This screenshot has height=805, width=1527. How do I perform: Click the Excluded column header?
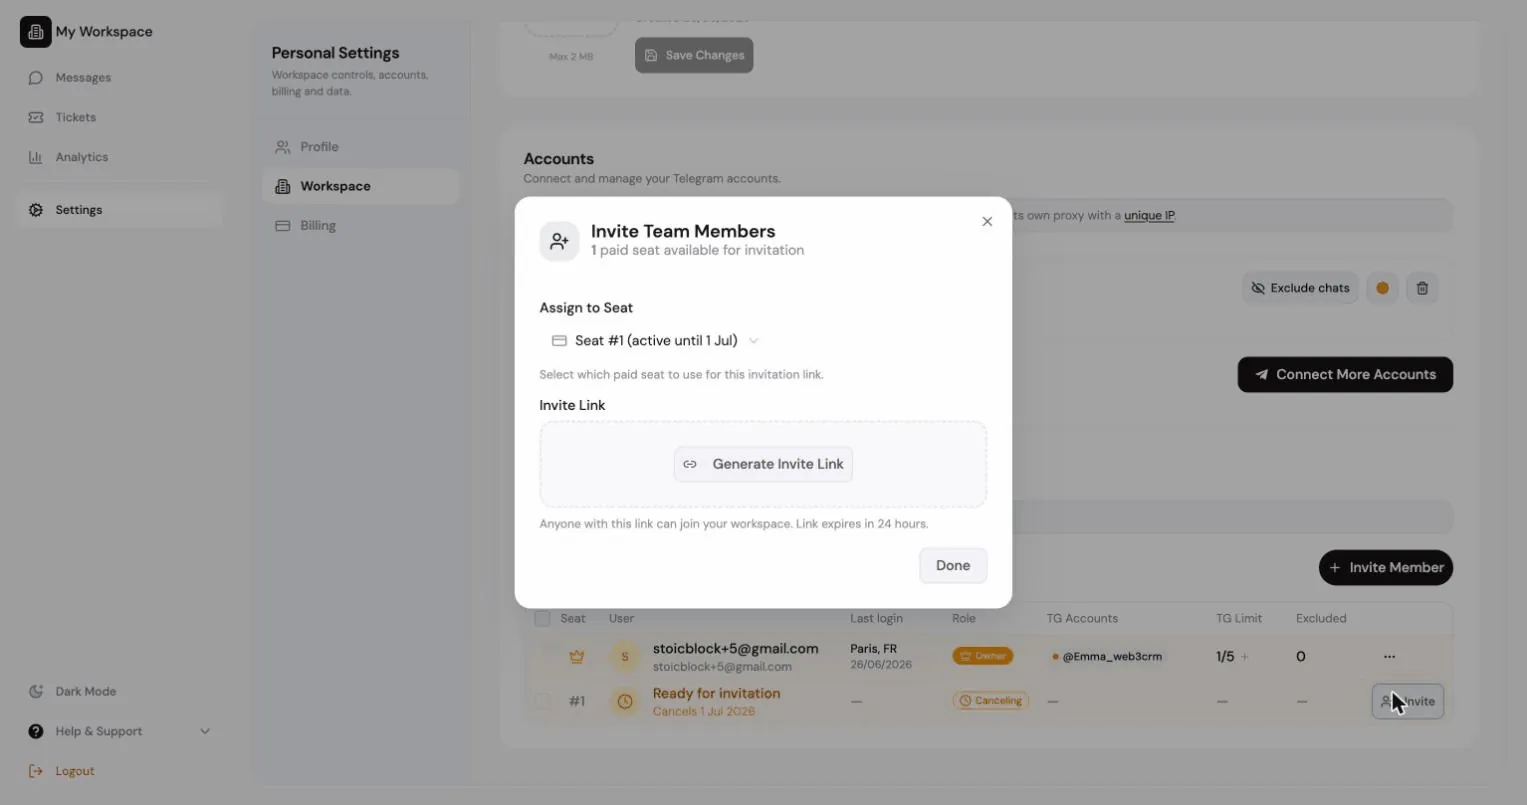coord(1321,618)
